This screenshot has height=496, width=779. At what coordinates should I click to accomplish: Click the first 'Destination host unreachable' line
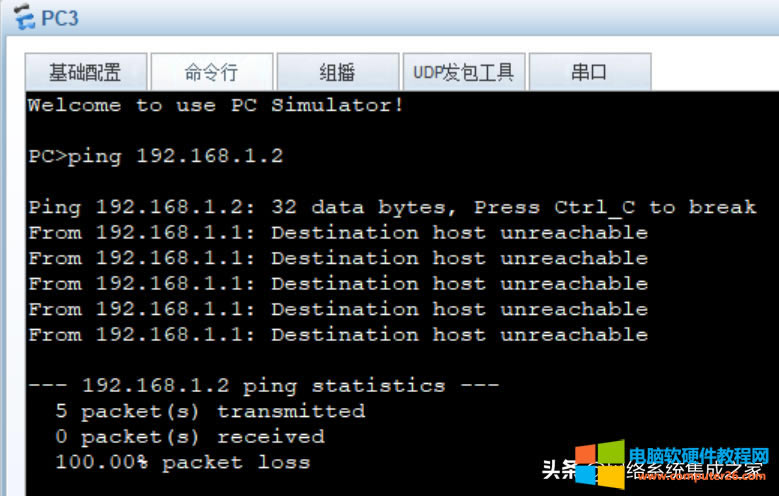pos(337,233)
